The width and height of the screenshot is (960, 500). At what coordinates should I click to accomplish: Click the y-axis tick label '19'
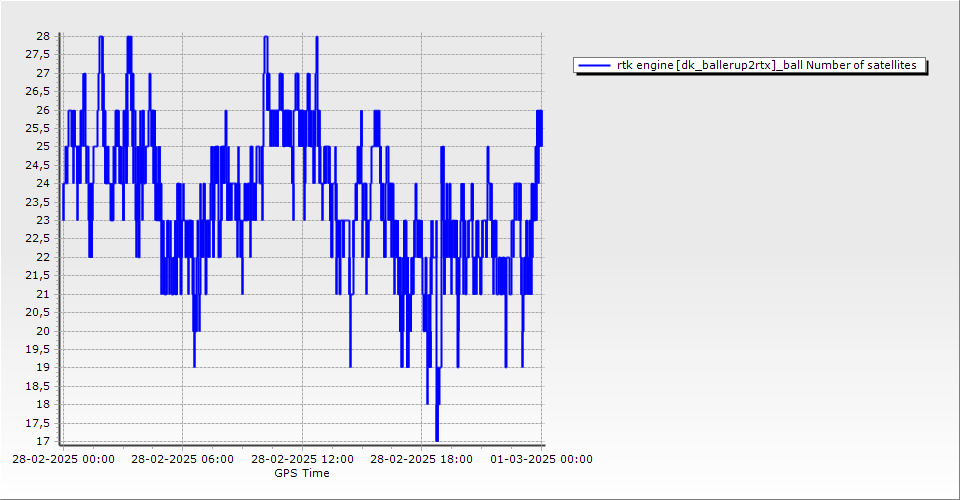click(43, 367)
